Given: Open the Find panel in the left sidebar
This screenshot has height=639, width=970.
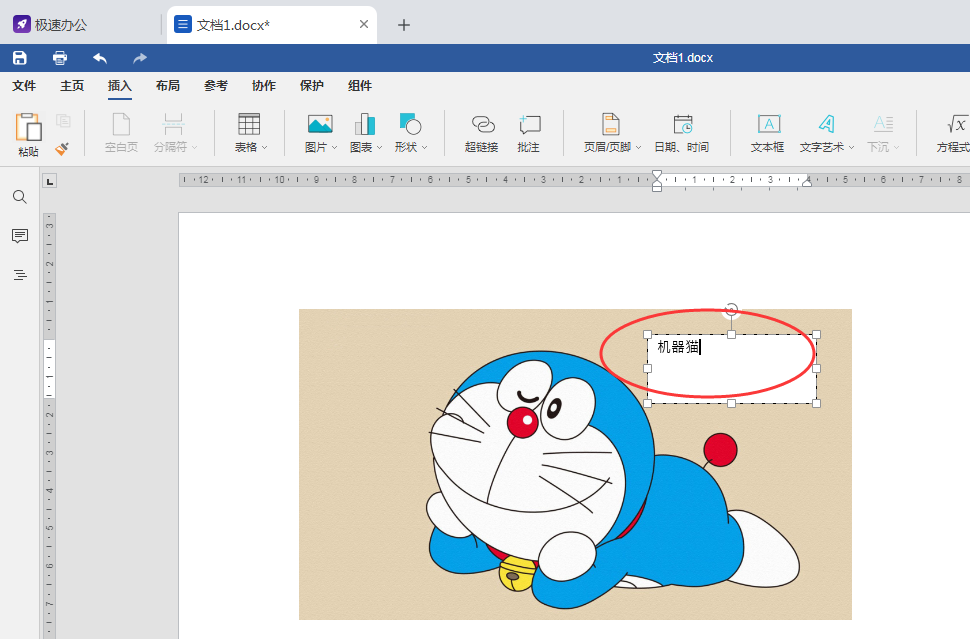Looking at the screenshot, I should [x=19, y=197].
